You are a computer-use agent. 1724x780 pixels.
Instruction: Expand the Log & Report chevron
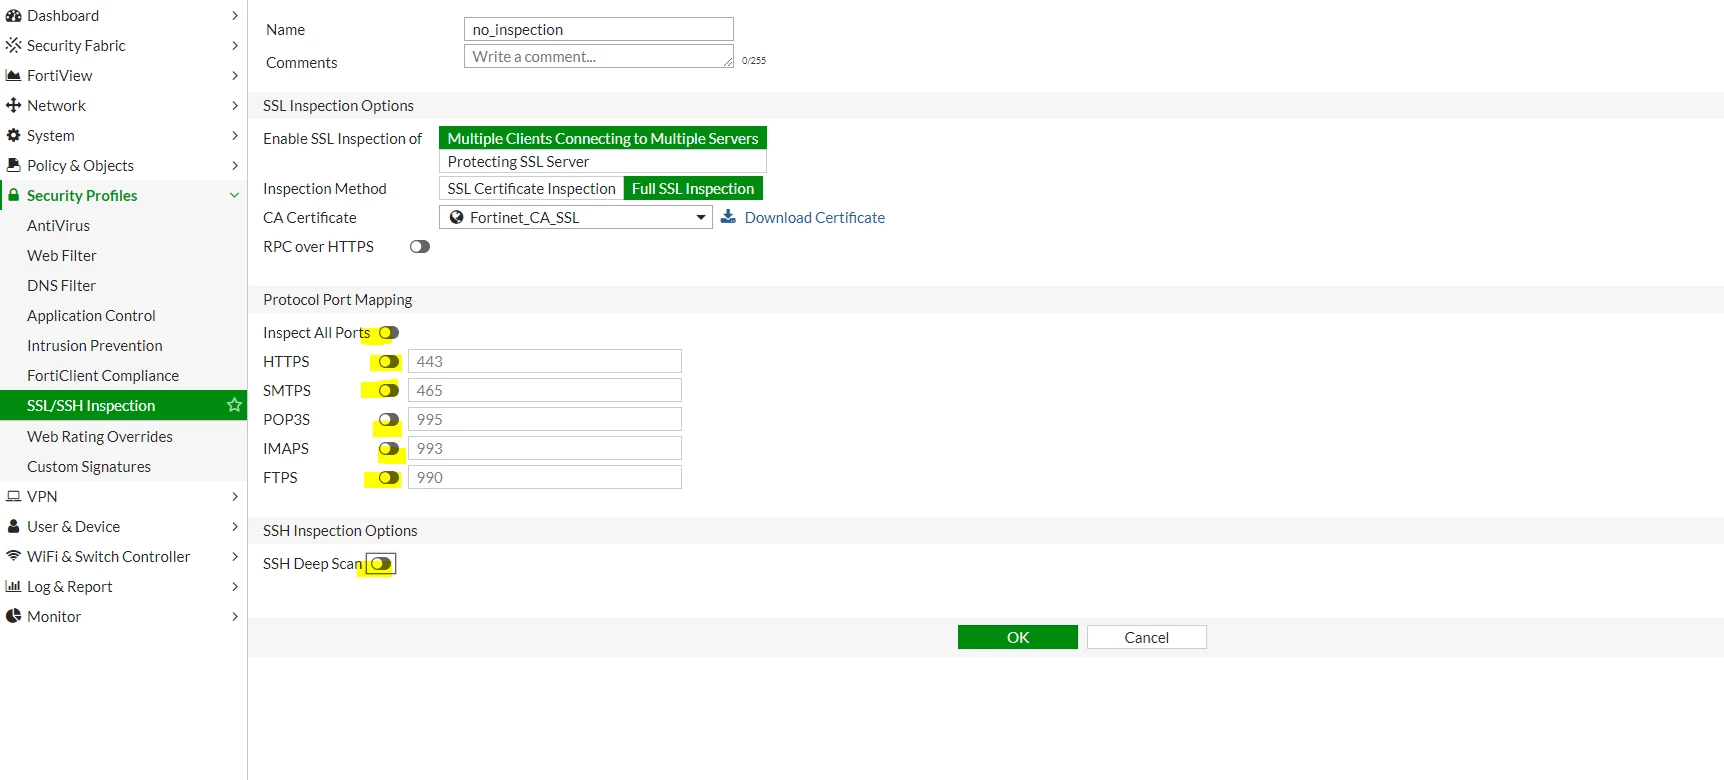click(235, 587)
